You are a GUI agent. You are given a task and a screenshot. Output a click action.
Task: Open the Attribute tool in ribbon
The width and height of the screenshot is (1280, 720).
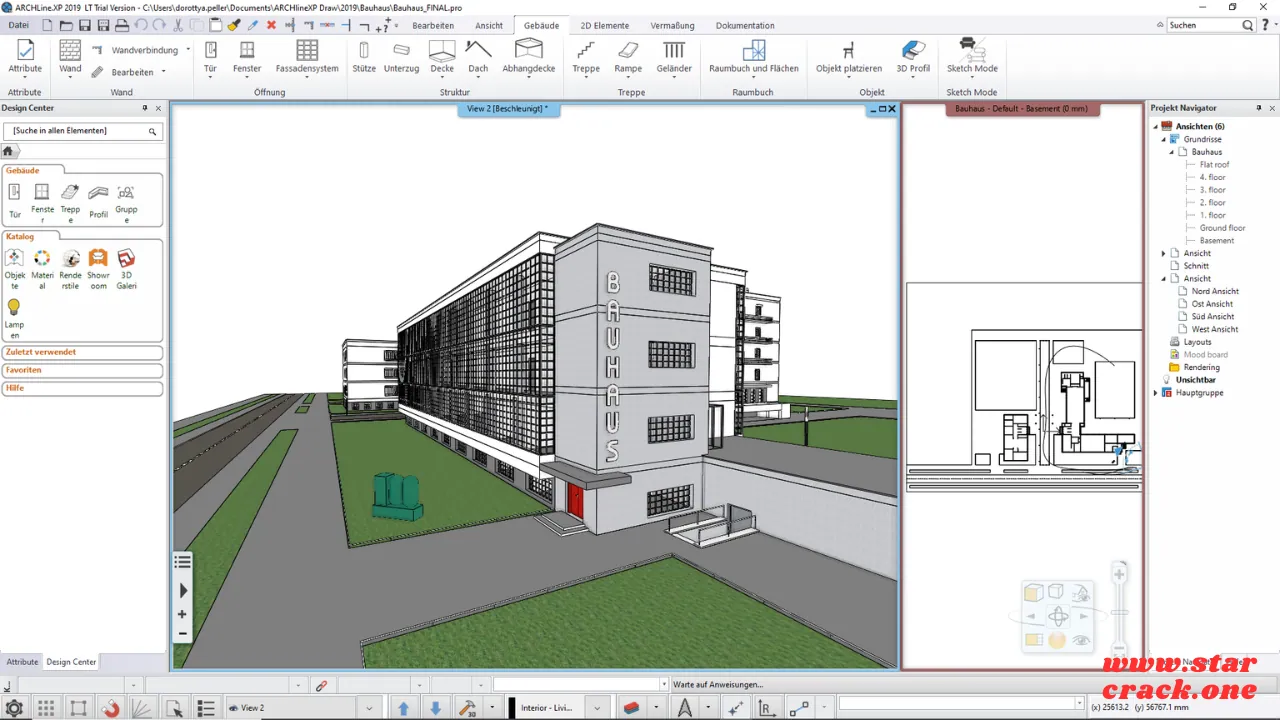[25, 56]
